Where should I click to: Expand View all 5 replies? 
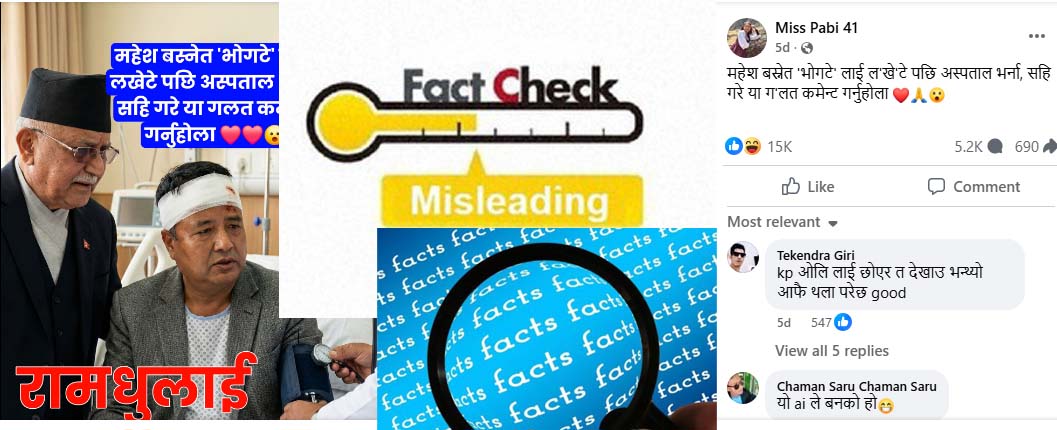tap(832, 351)
